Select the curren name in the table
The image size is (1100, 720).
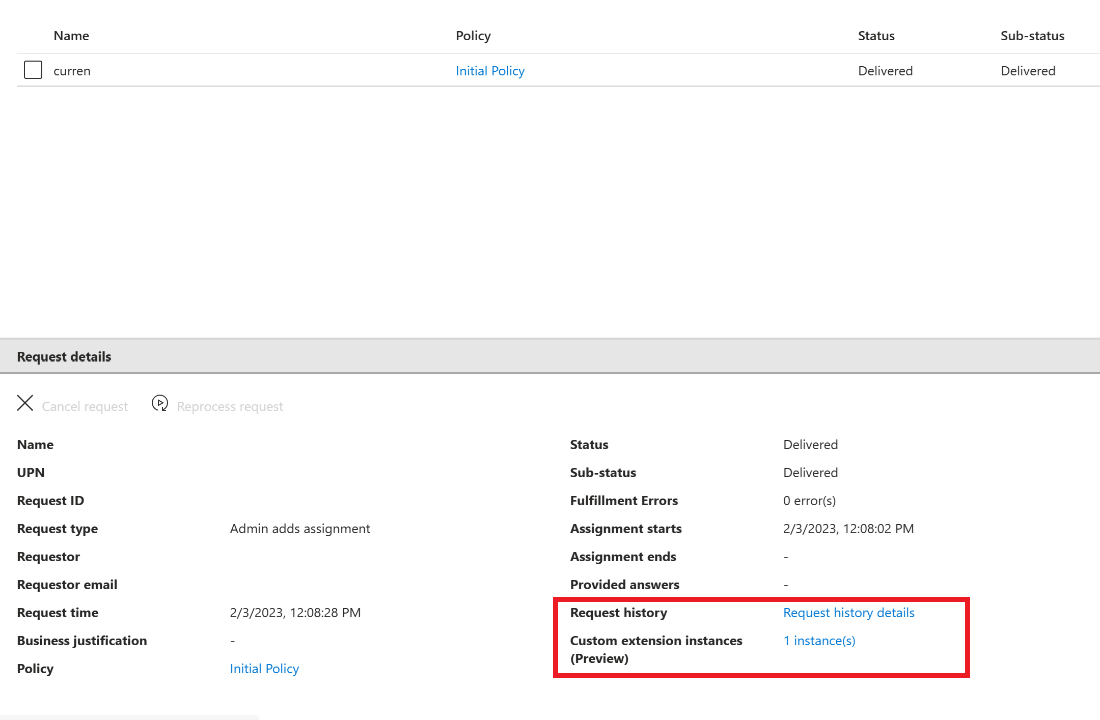click(x=72, y=71)
